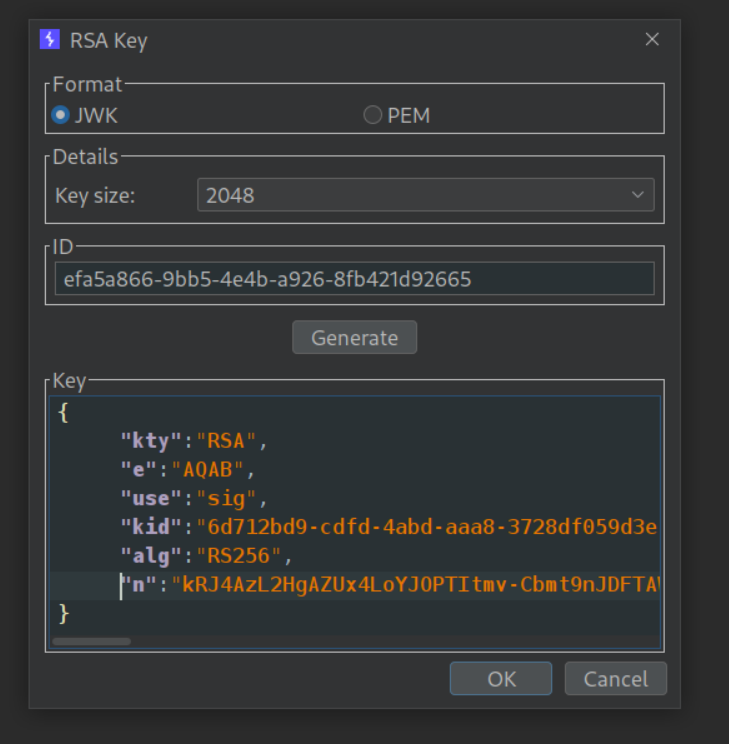The image size is (729, 744).
Task: Select the JWK format radio button
Action: point(61,115)
